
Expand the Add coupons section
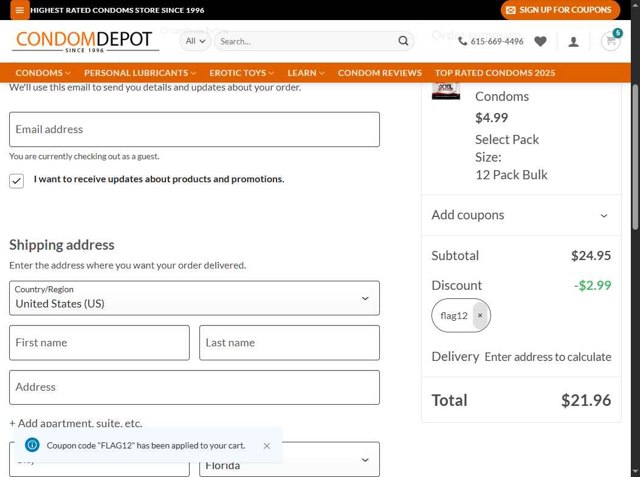coord(521,215)
